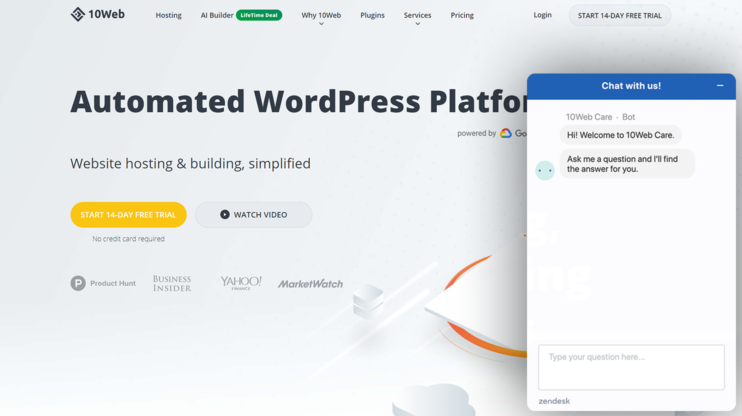Screen dimensions: 742x416
Task: Open the AI Builder menu item
Action: point(217,15)
